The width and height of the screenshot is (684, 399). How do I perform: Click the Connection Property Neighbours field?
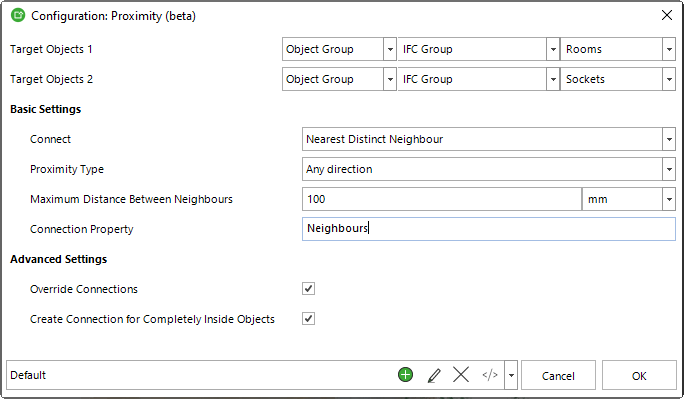point(489,229)
